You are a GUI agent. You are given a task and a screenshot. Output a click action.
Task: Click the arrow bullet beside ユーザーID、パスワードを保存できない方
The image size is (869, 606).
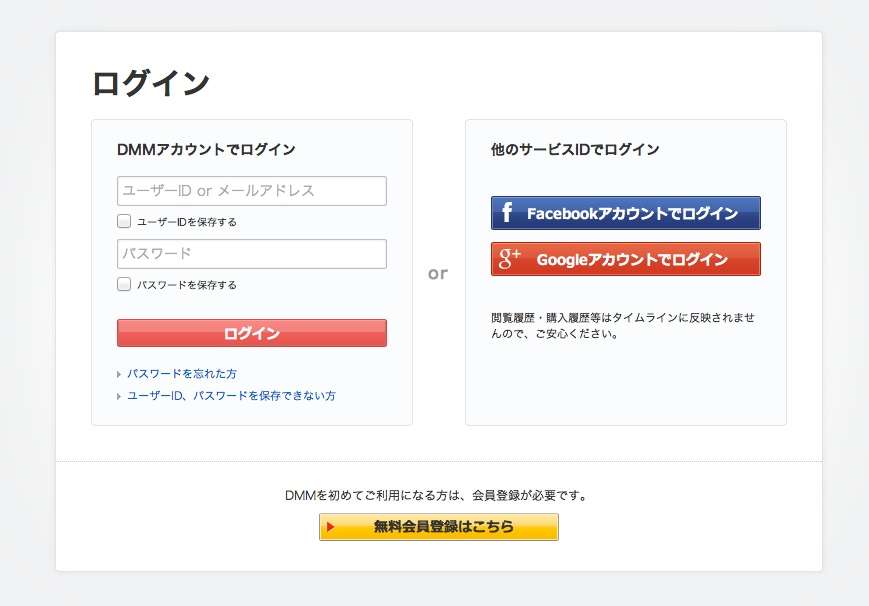click(x=119, y=396)
